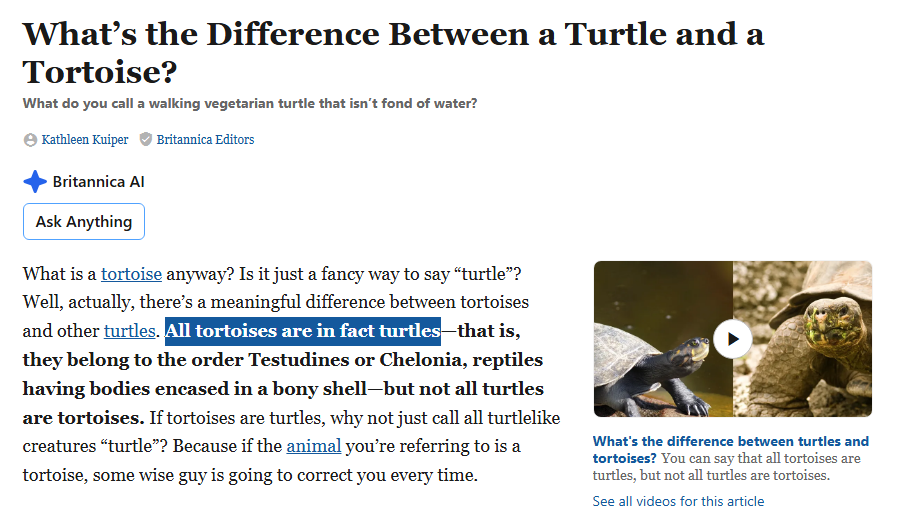Open See all videos for this article
The height and width of the screenshot is (508, 898).
[678, 501]
